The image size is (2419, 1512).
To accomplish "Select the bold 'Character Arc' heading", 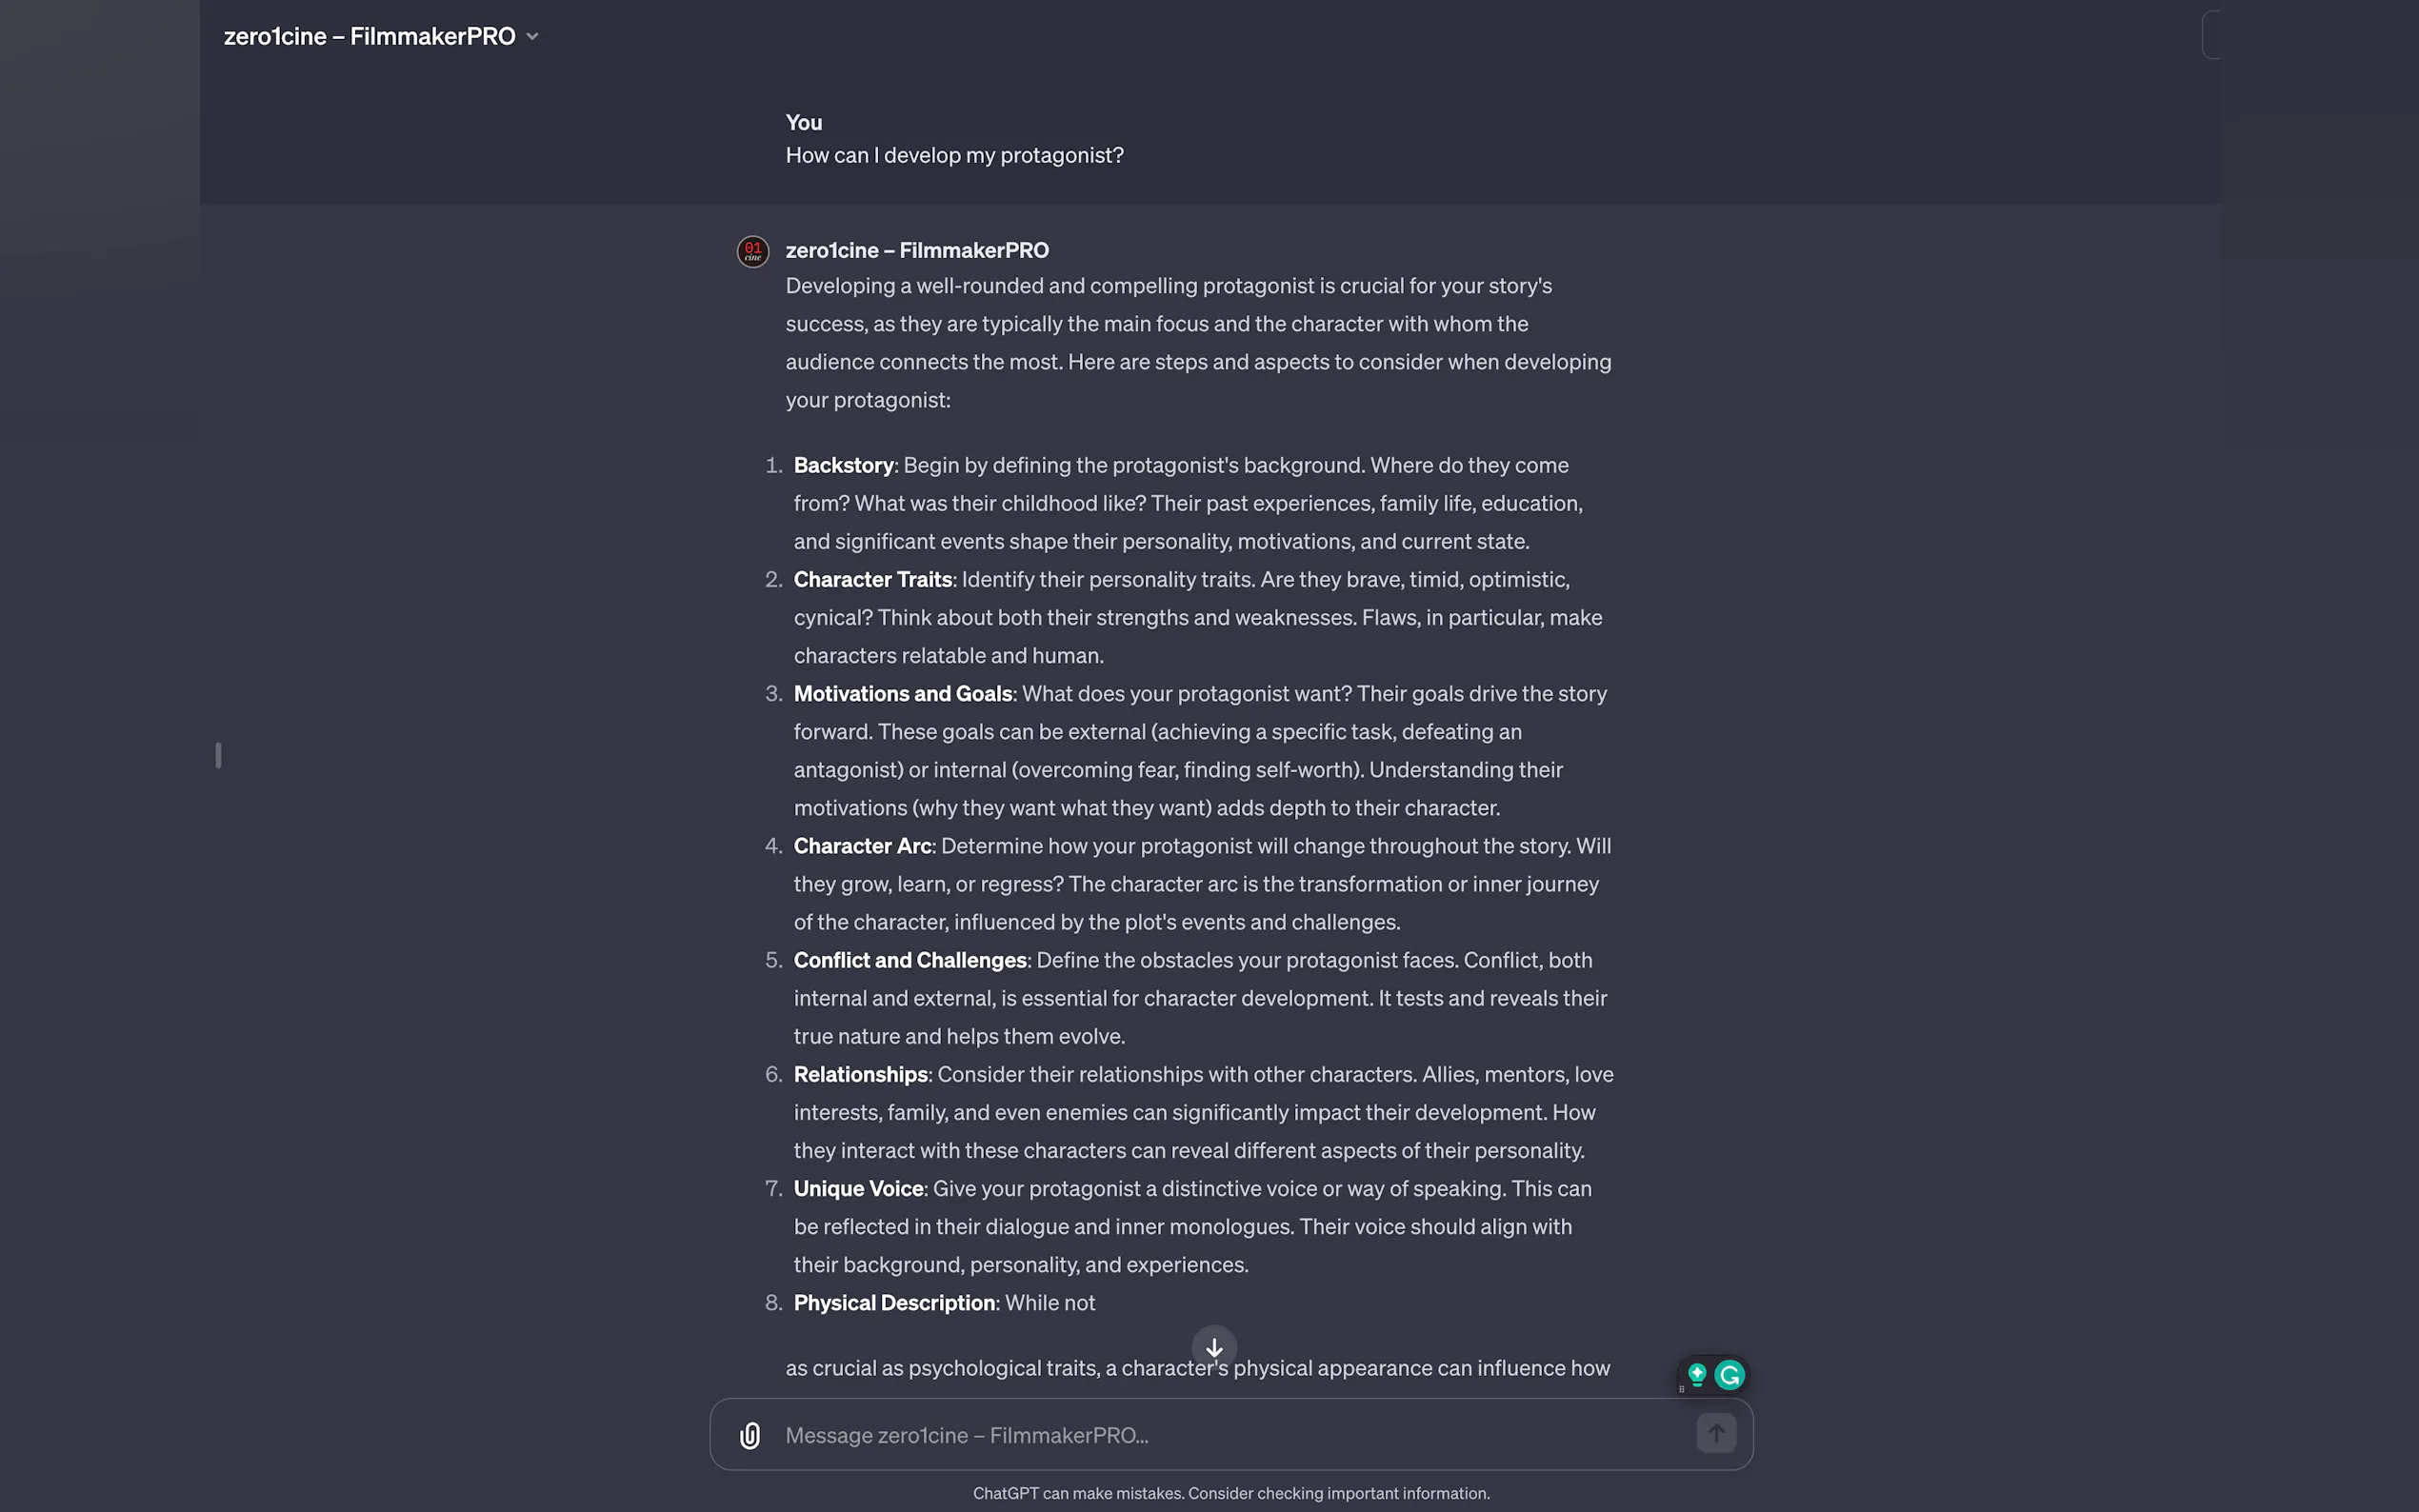I will (862, 846).
